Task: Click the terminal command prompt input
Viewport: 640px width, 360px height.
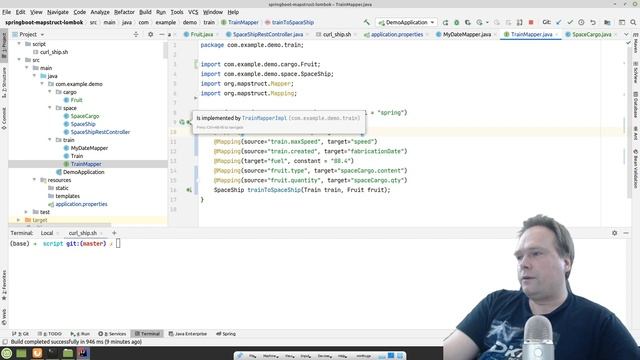Action: [118, 244]
